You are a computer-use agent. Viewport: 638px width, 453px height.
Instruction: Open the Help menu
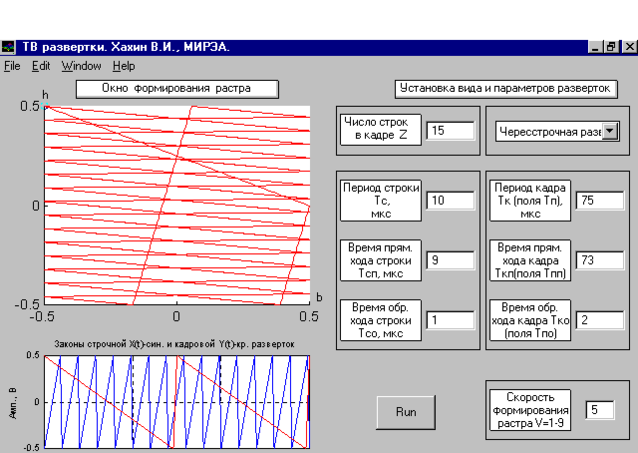124,66
